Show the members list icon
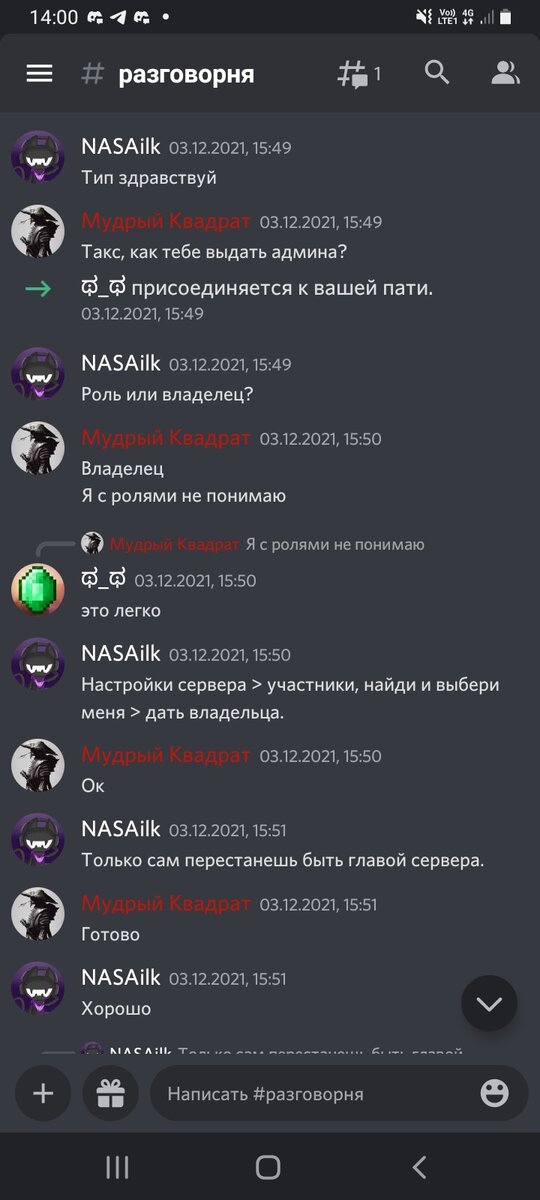 tap(505, 72)
